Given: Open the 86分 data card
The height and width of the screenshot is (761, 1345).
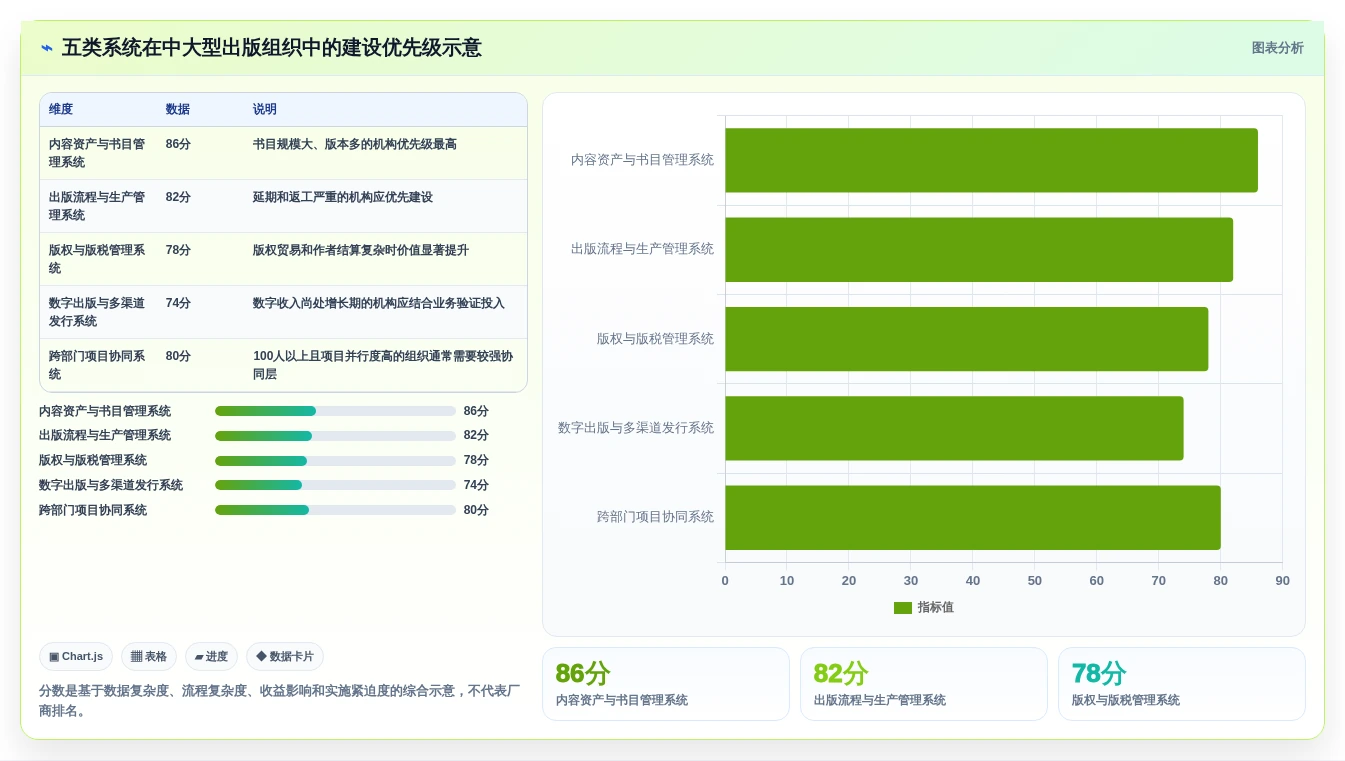Looking at the screenshot, I should 666,684.
